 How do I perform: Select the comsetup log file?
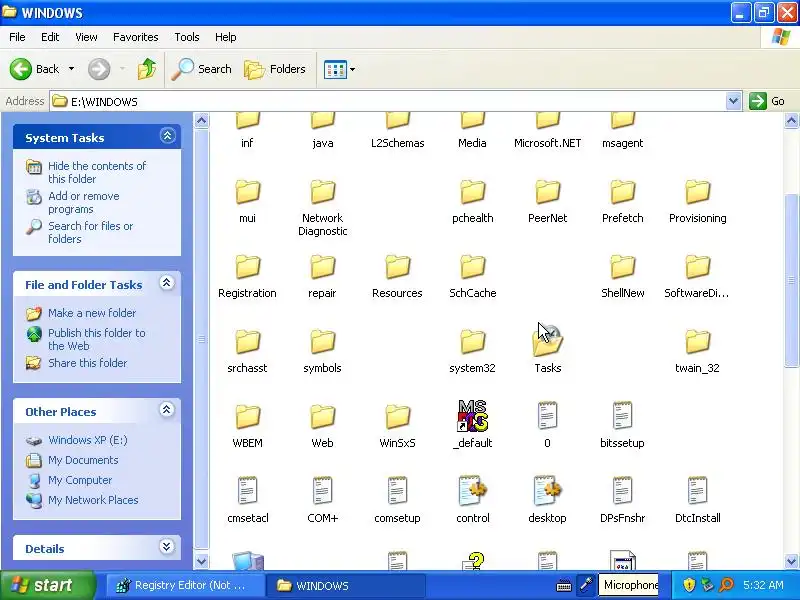[397, 491]
